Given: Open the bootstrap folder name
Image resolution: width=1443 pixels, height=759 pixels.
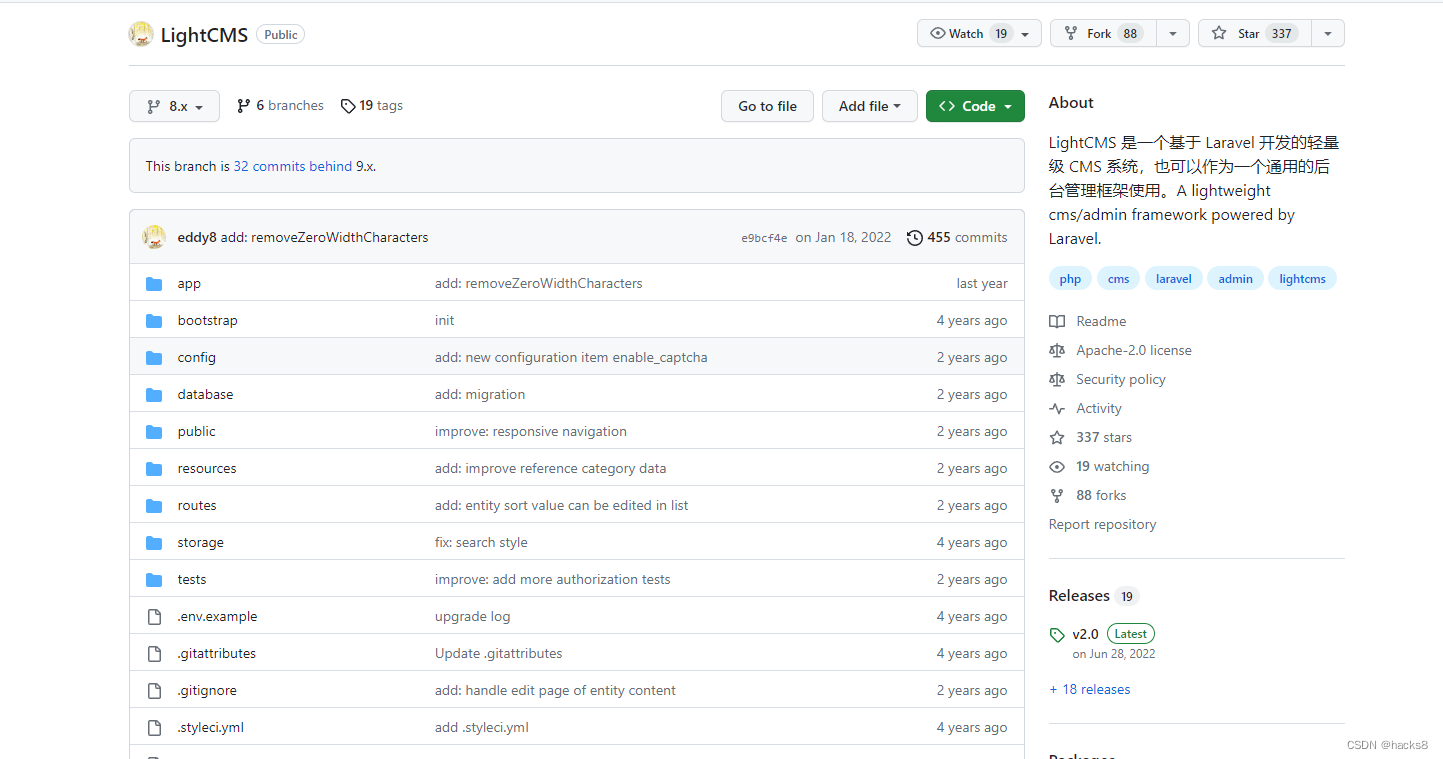Looking at the screenshot, I should [208, 320].
